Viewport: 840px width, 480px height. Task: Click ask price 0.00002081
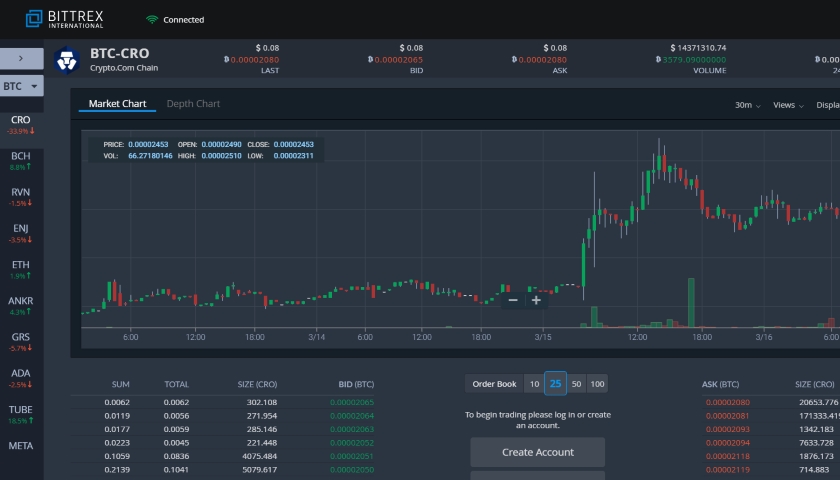pyautogui.click(x=728, y=416)
